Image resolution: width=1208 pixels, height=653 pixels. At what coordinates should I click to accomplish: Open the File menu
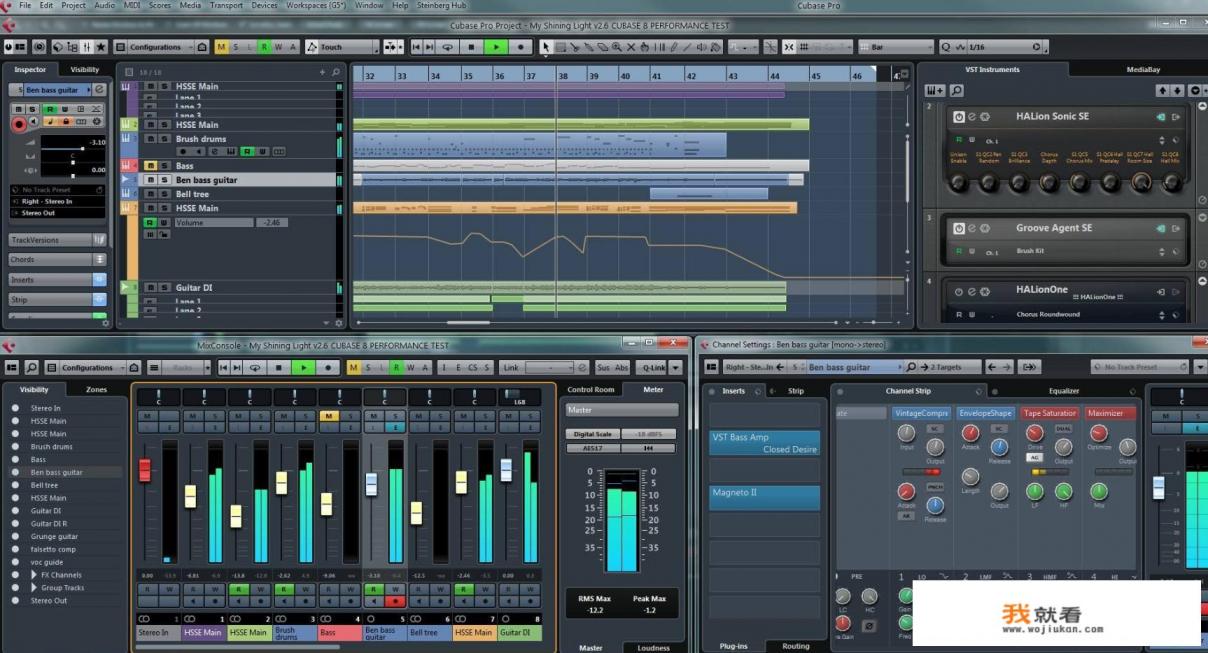point(25,5)
